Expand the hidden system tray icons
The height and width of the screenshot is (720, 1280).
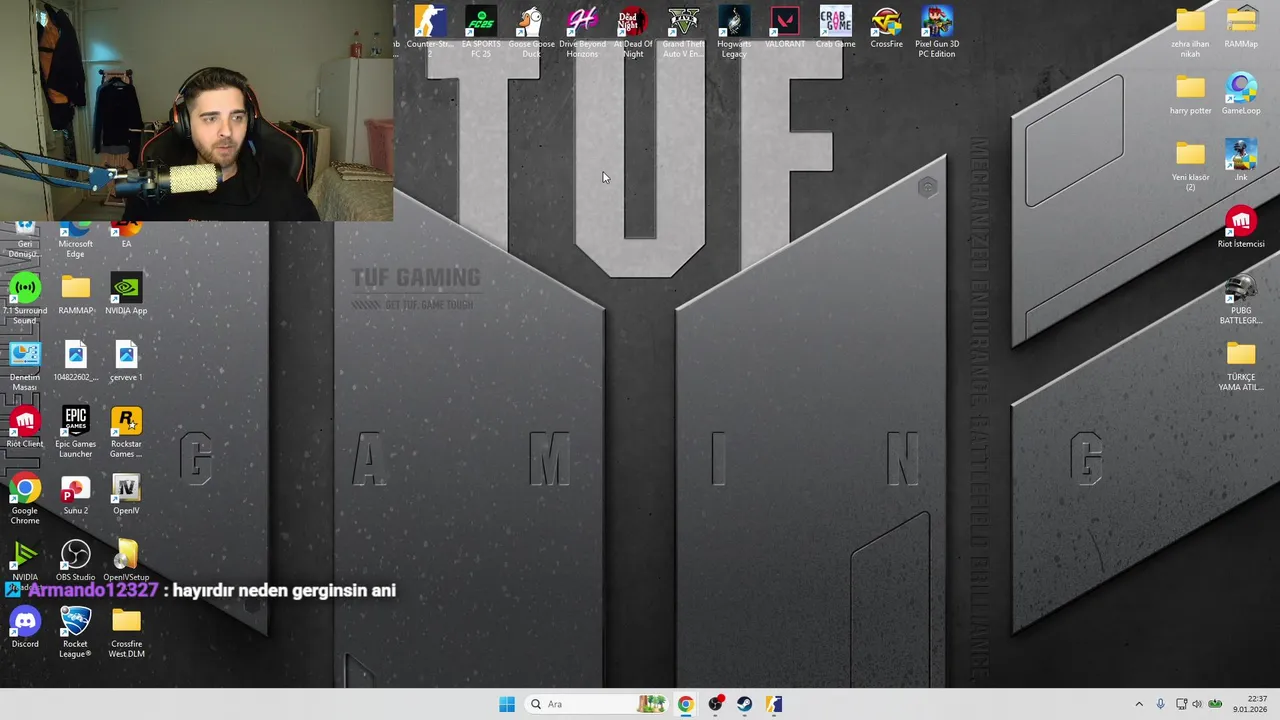coord(1139,704)
